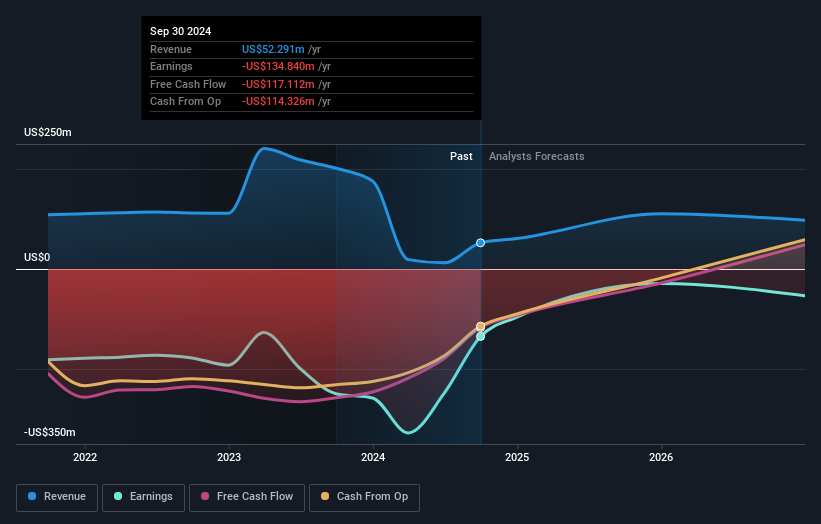Click the orange Cash From Op data point

[480, 327]
